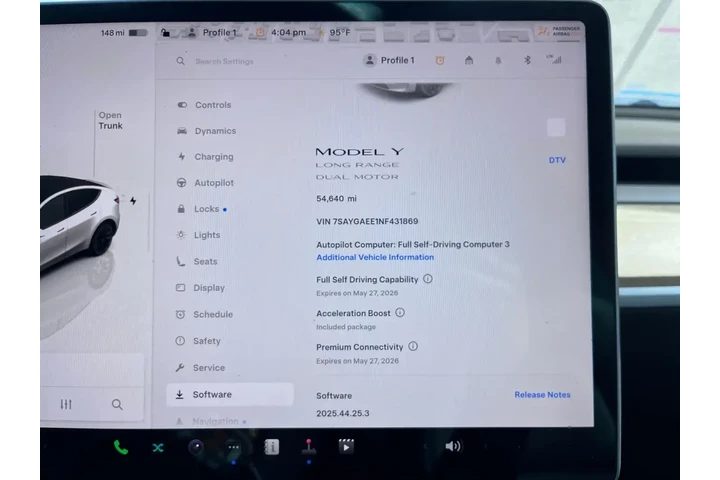Screen dimensions: 720x480
Task: Open the search magnifier on the car panel
Action: click(x=117, y=404)
